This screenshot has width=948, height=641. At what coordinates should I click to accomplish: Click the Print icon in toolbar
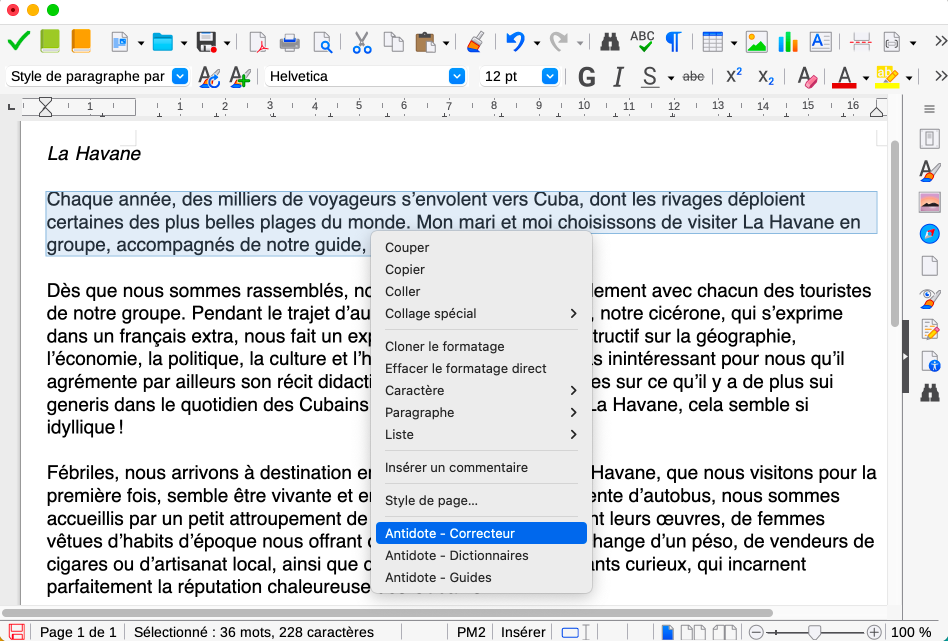coord(290,42)
